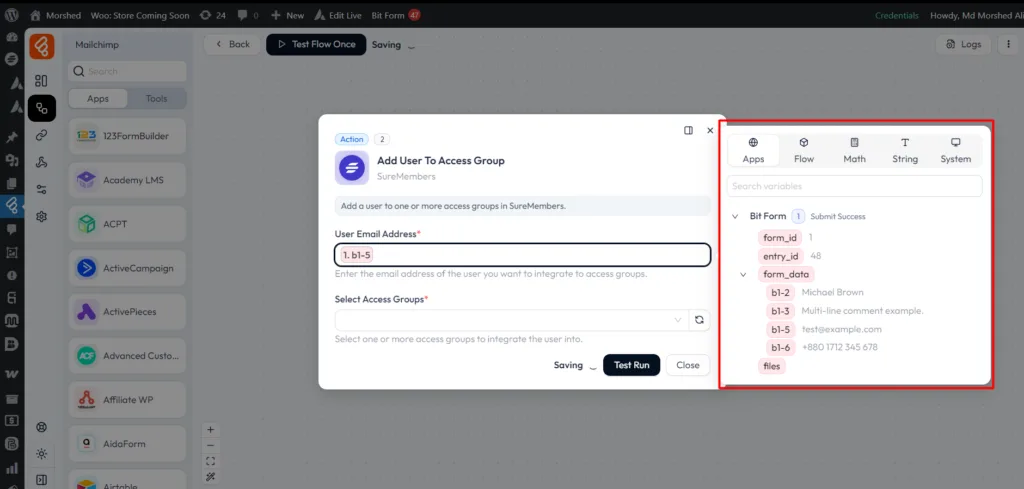The image size is (1024, 489).
Task: Click the WordPress logo in admin bar
Action: pos(12,14)
